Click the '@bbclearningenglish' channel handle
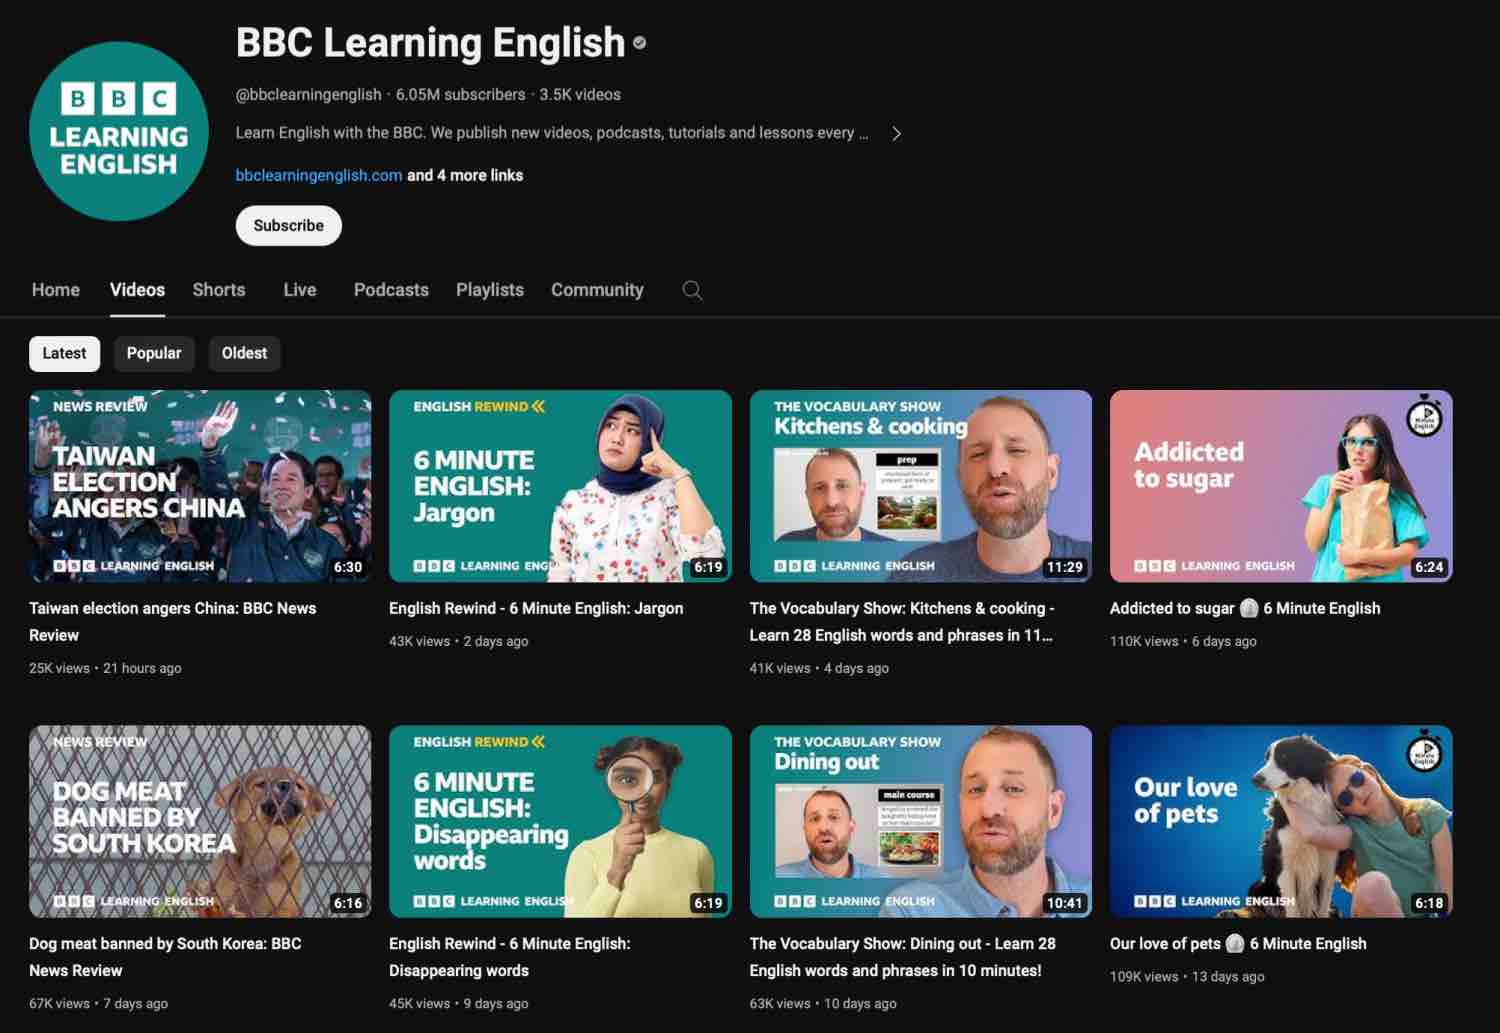This screenshot has width=1500, height=1033. [308, 94]
